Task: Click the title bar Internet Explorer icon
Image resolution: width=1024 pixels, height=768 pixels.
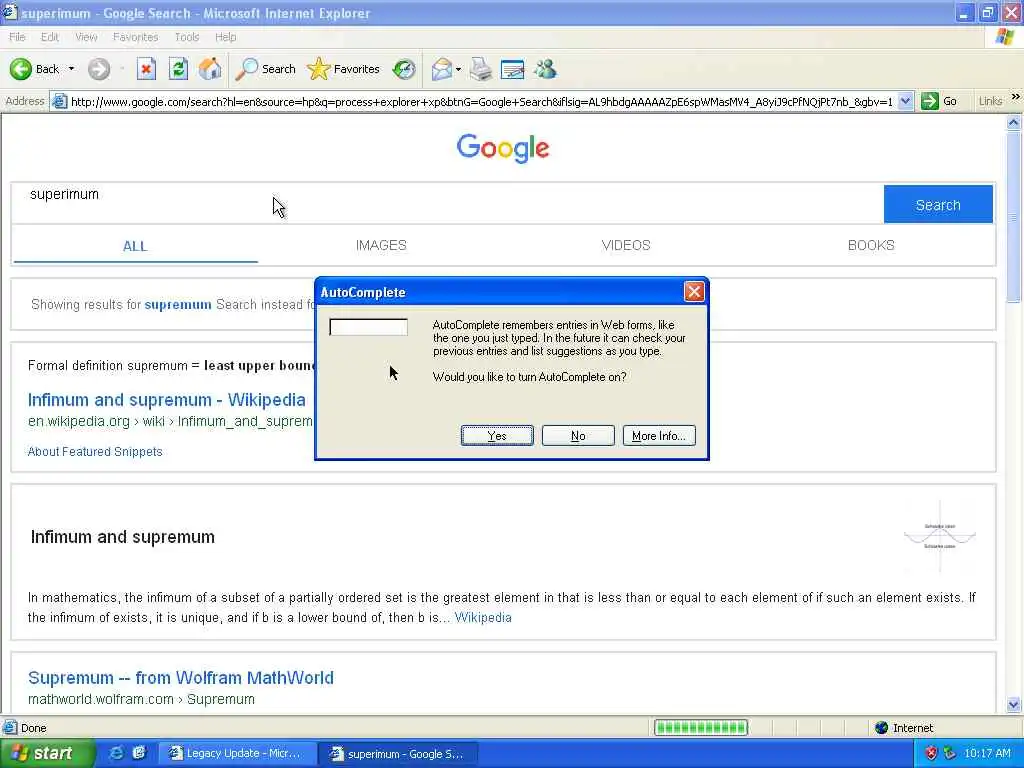Action: (10, 12)
